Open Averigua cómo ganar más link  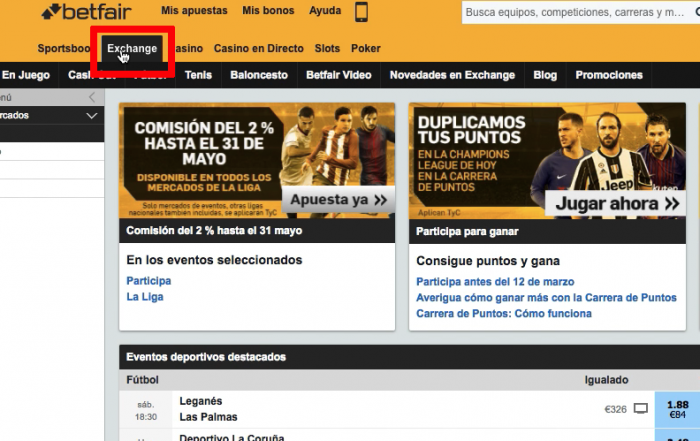click(546, 298)
